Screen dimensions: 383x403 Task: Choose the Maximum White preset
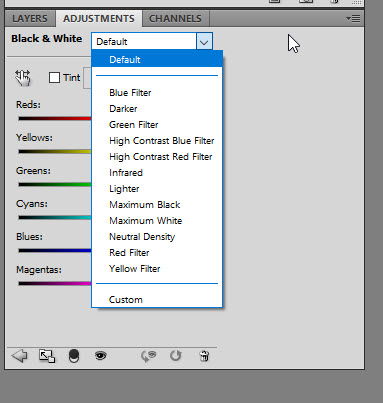(x=157, y=221)
